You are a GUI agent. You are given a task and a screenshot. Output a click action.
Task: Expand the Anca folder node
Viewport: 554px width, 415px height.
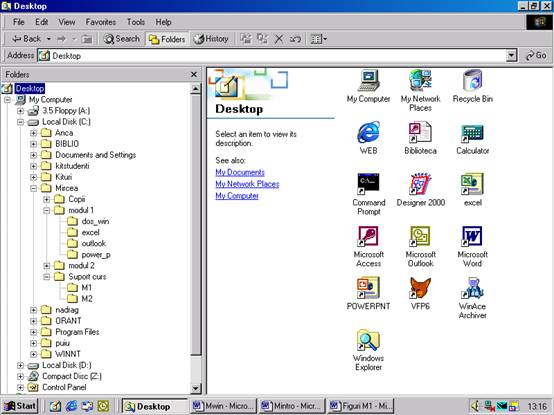34,133
